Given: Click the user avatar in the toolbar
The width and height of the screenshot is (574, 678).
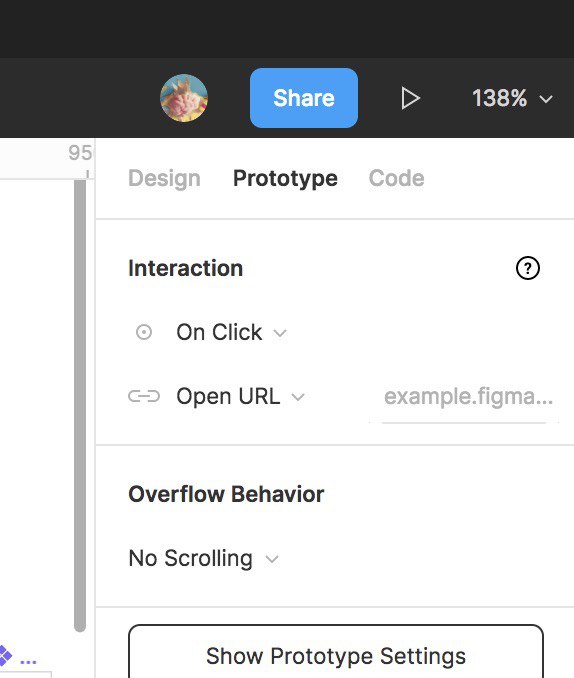Looking at the screenshot, I should pyautogui.click(x=184, y=98).
